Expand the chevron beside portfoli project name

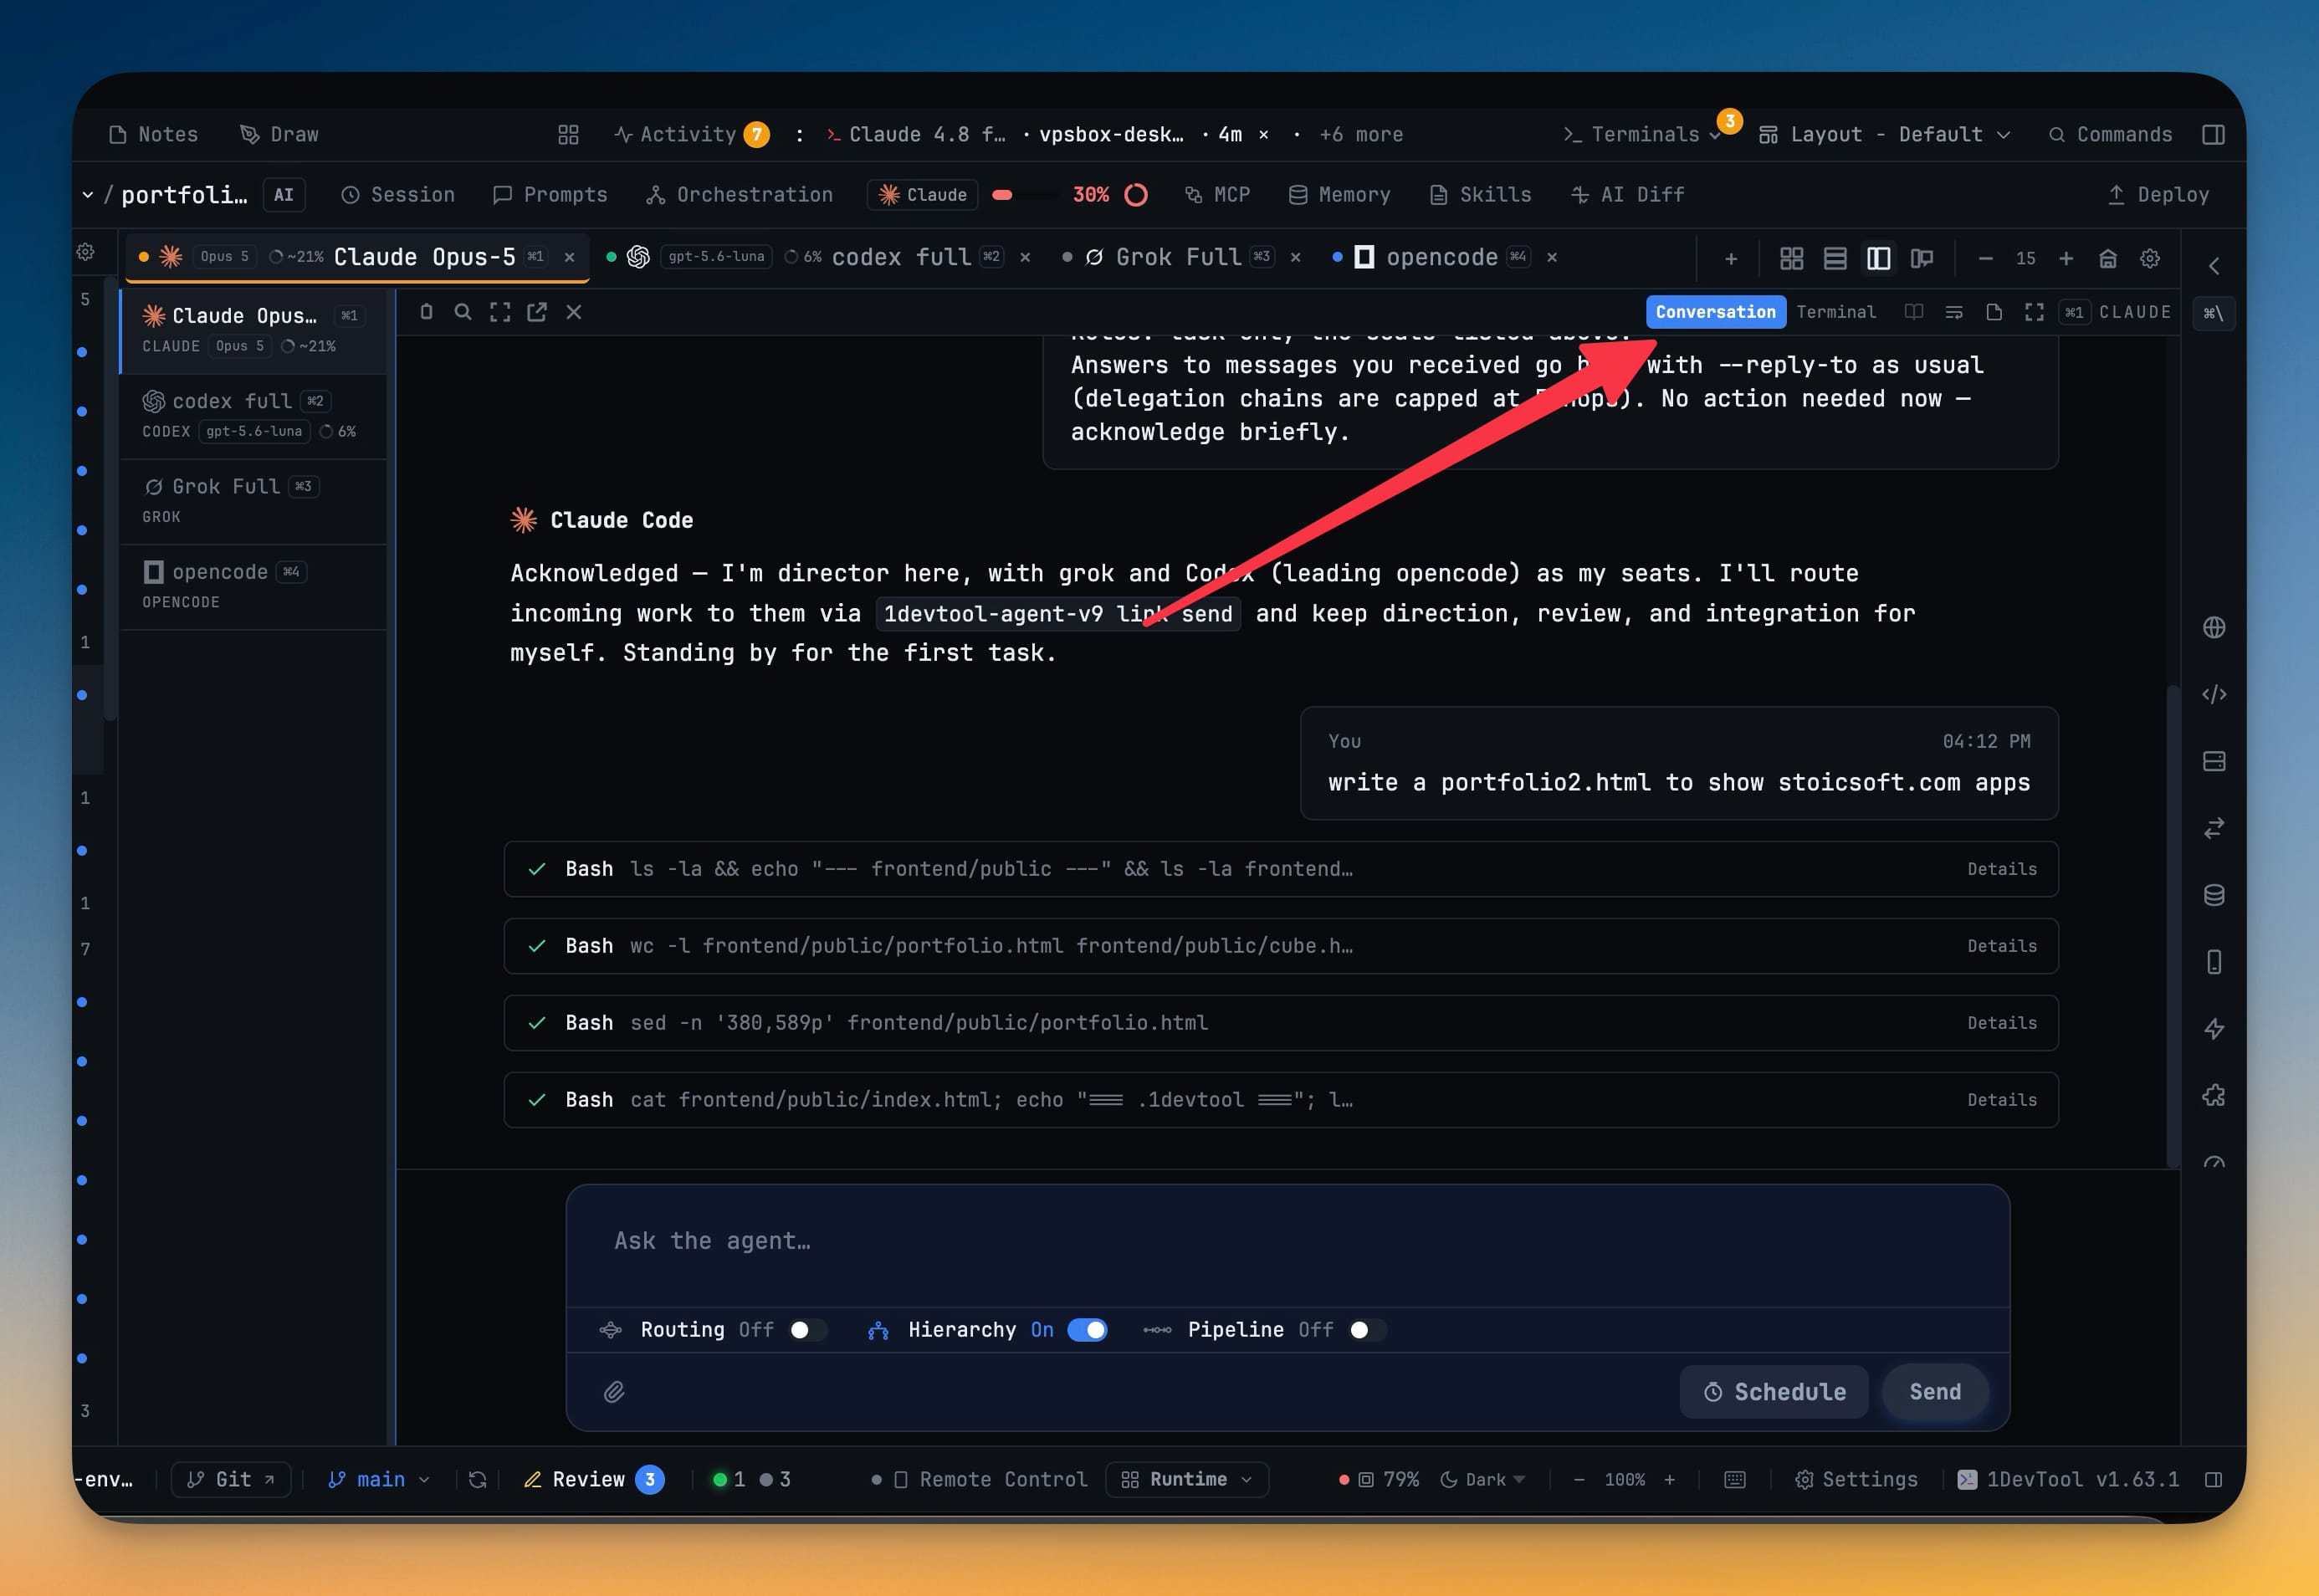[x=88, y=194]
